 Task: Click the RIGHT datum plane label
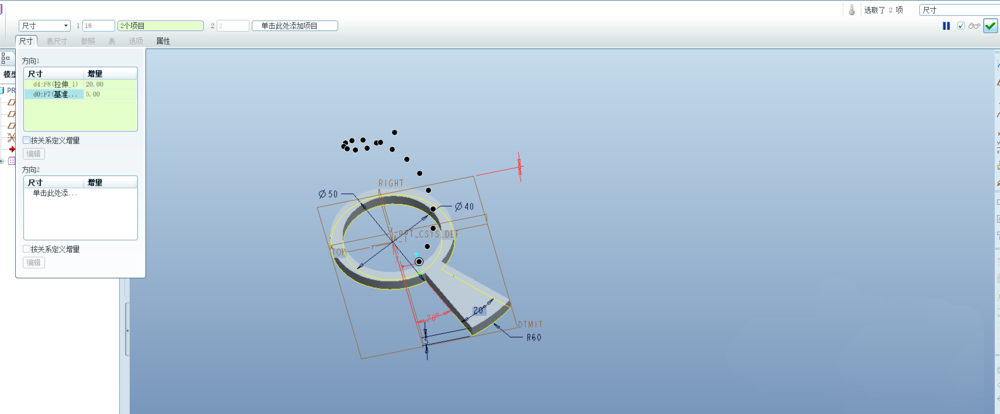coord(391,183)
